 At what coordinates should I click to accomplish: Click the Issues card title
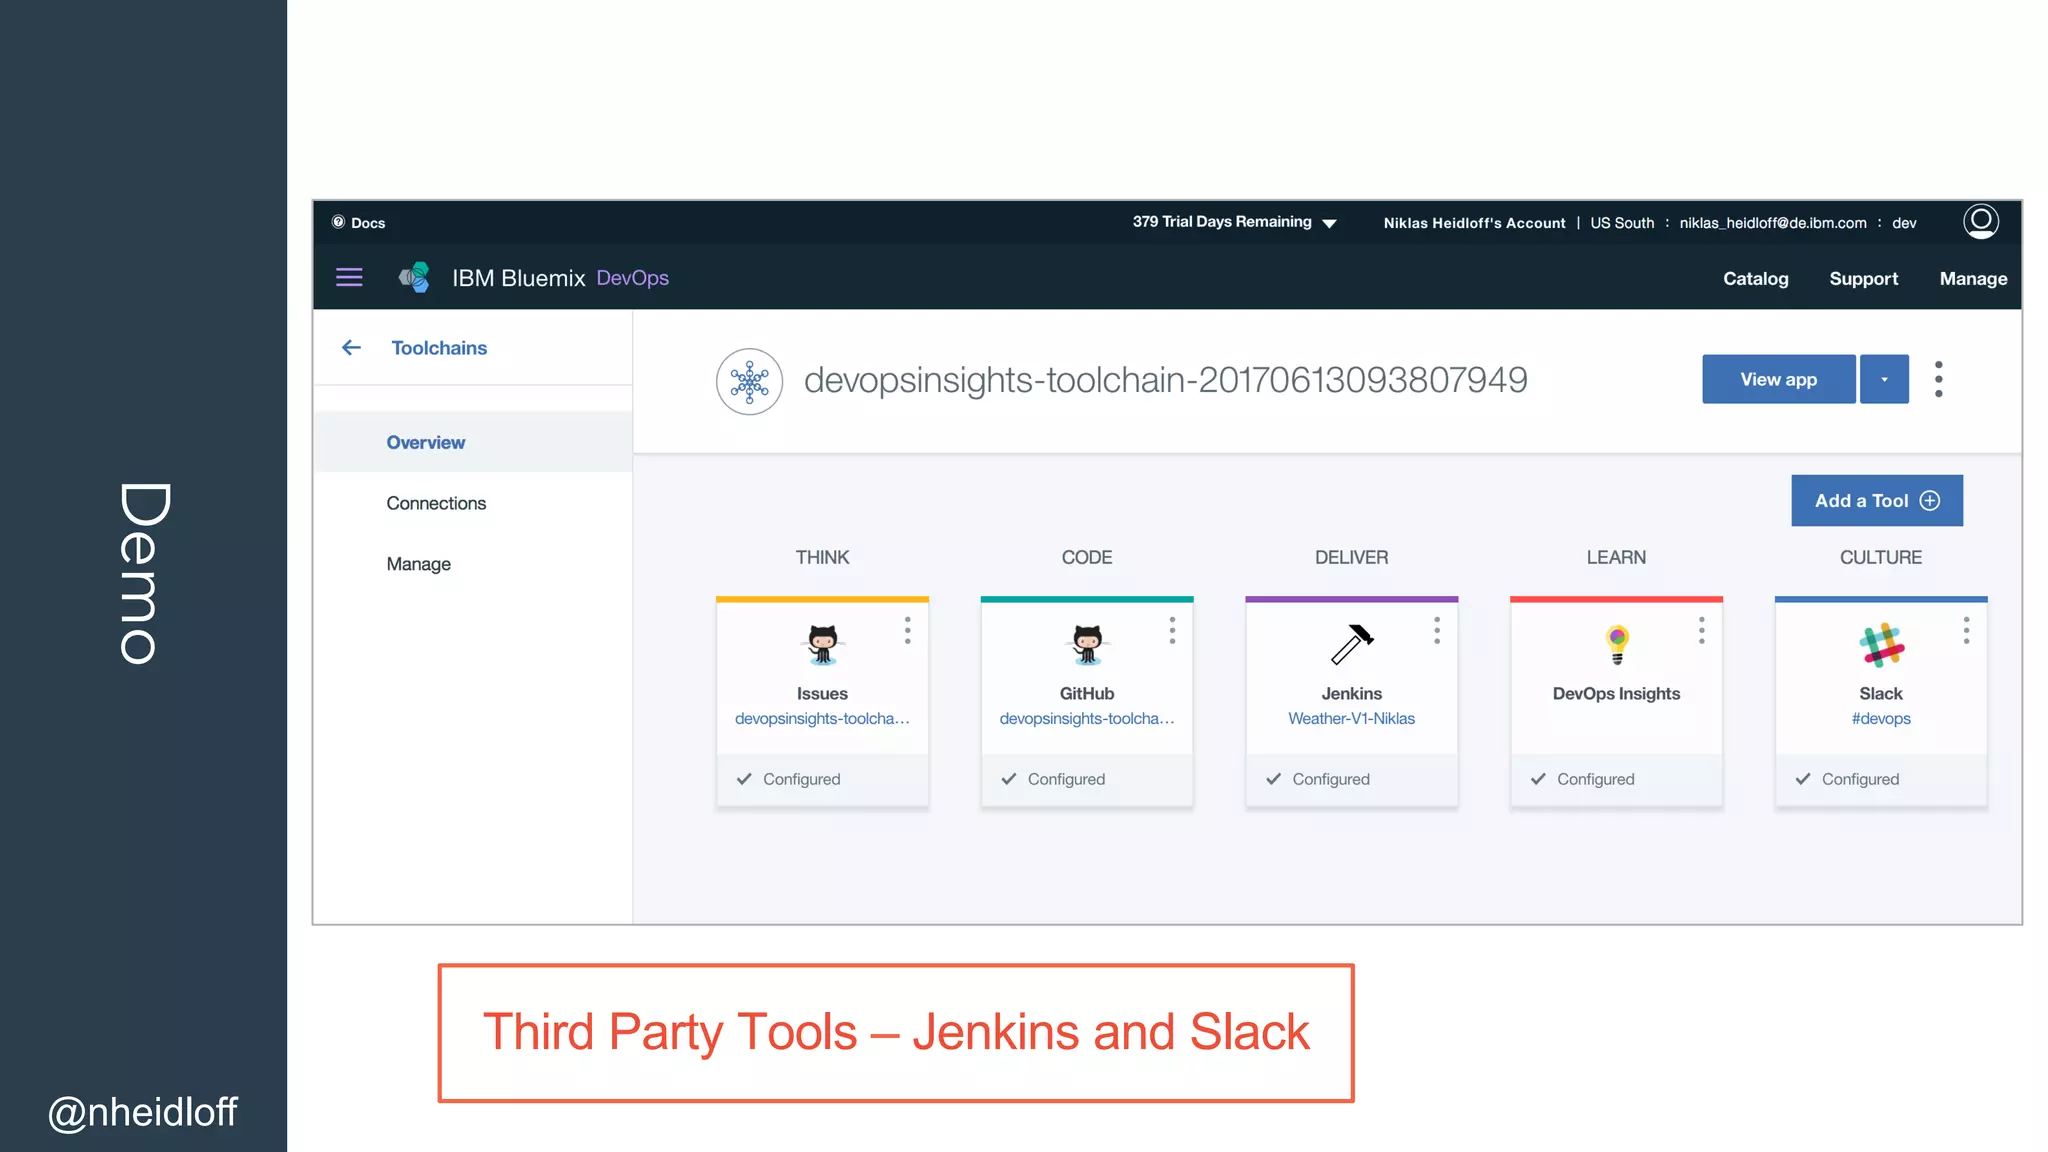tap(822, 693)
